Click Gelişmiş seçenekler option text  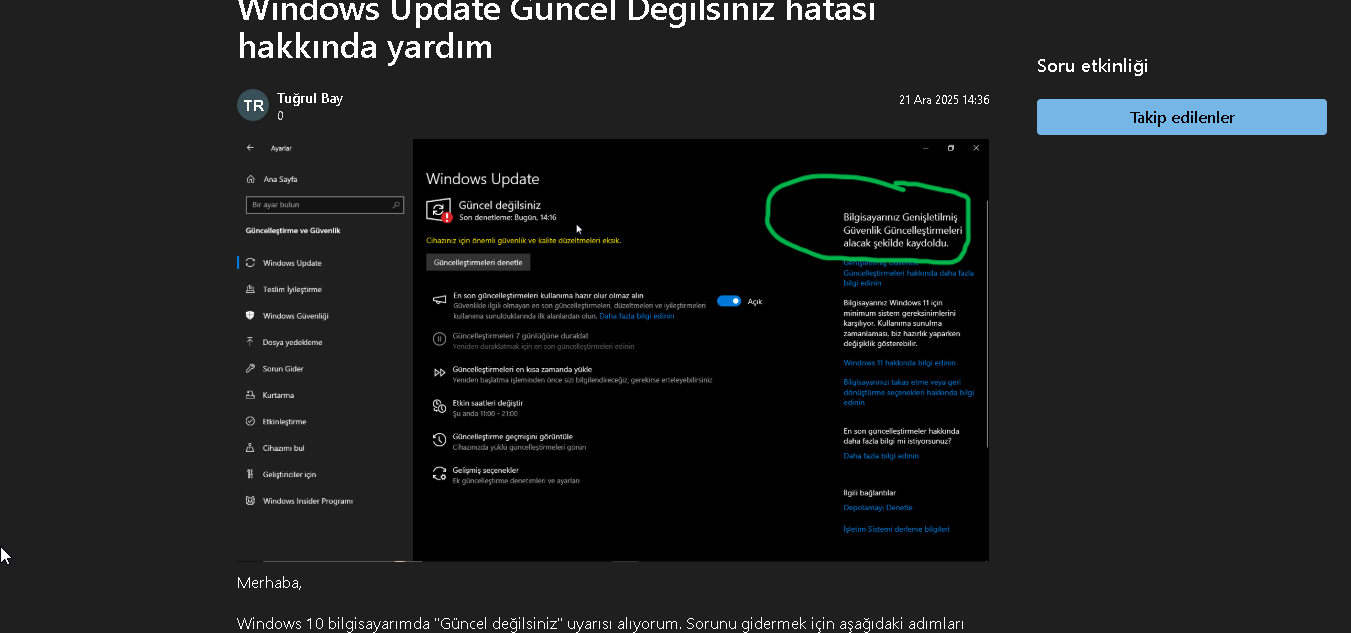tap(486, 470)
